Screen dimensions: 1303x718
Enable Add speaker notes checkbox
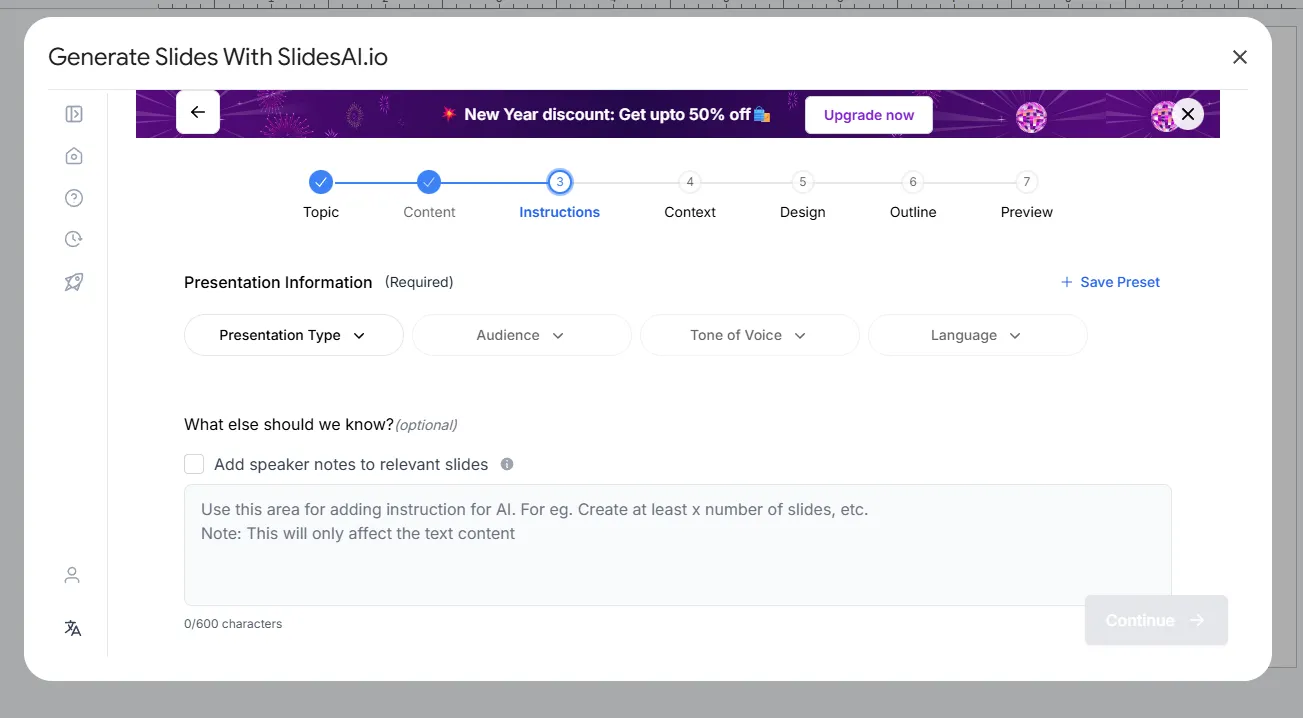(x=194, y=464)
